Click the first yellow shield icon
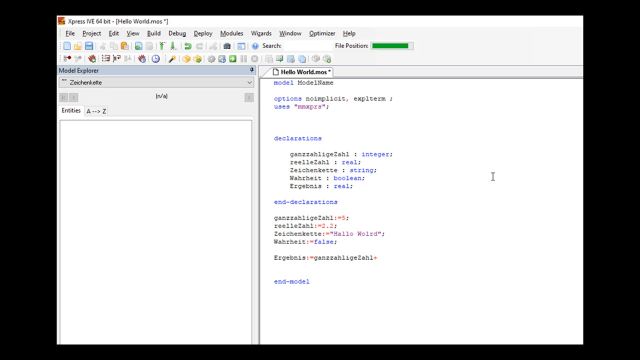640x360 pixels. tap(187, 59)
